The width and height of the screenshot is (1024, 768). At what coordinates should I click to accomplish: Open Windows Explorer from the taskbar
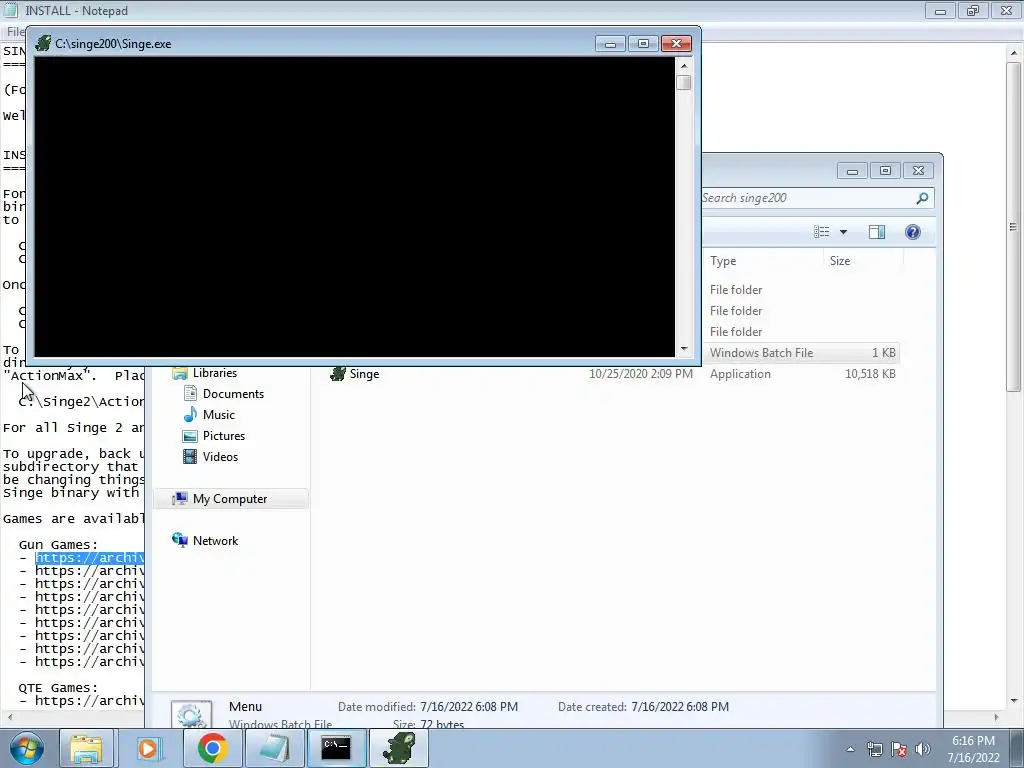[x=86, y=748]
